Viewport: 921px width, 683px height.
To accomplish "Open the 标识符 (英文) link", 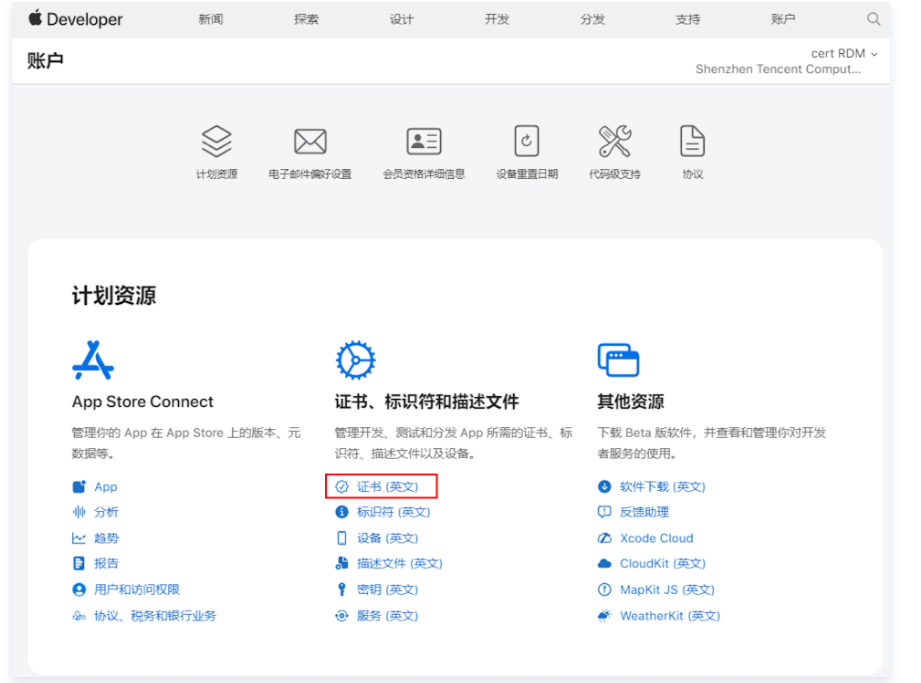I will (394, 512).
